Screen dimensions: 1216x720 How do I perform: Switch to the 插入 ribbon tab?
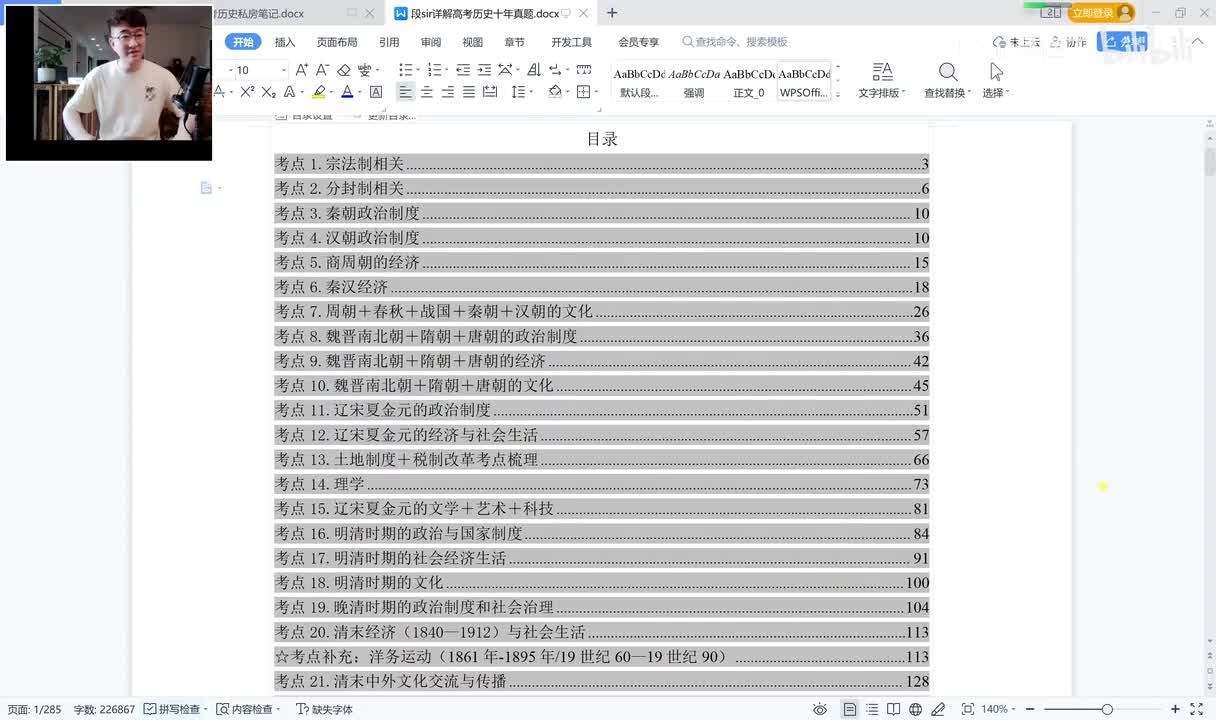tap(285, 42)
